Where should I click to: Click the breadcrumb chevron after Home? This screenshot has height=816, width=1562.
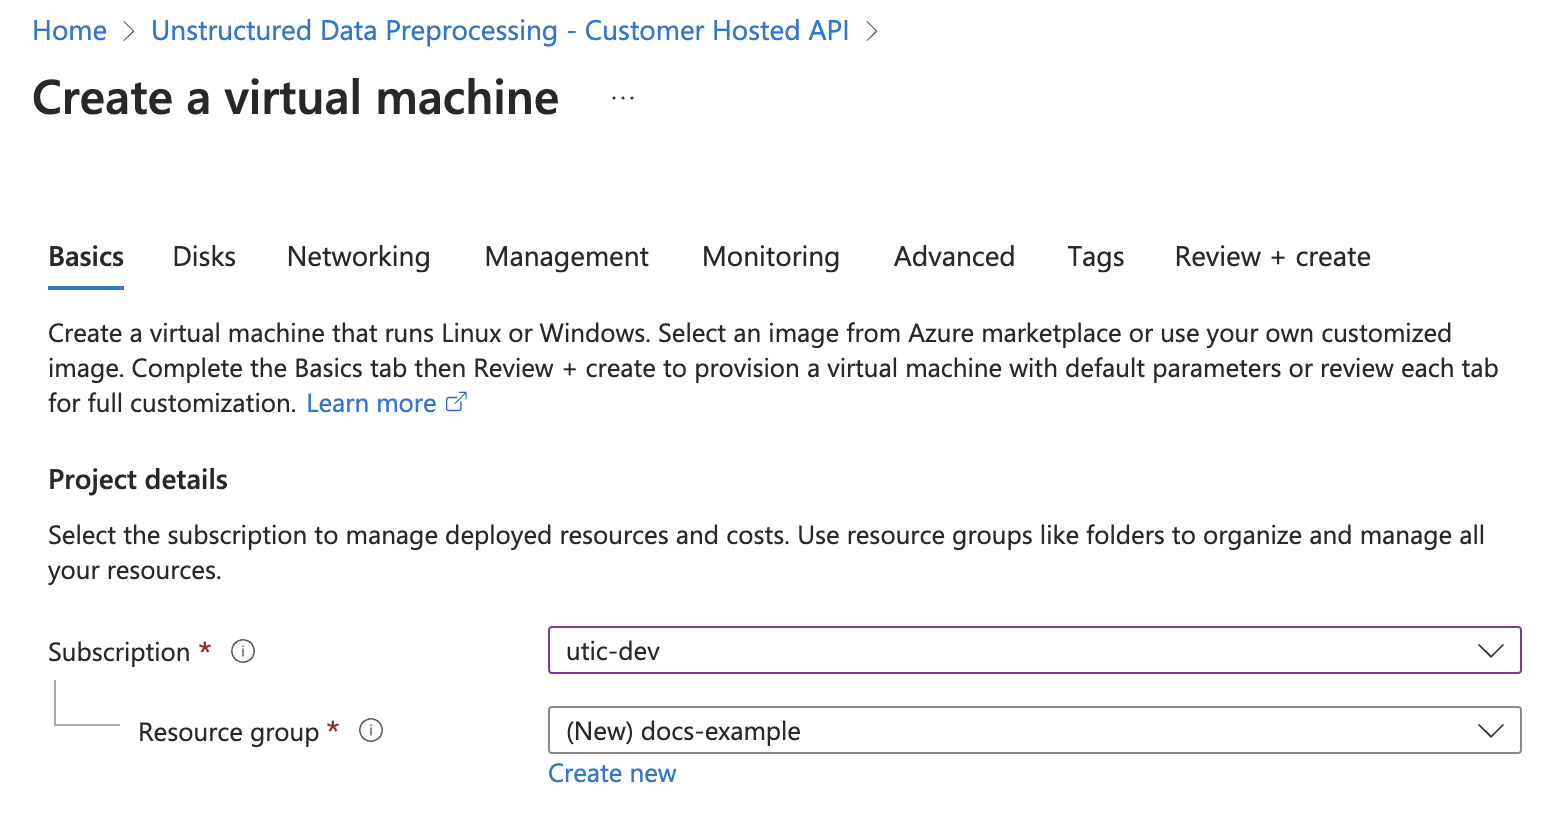pos(128,32)
